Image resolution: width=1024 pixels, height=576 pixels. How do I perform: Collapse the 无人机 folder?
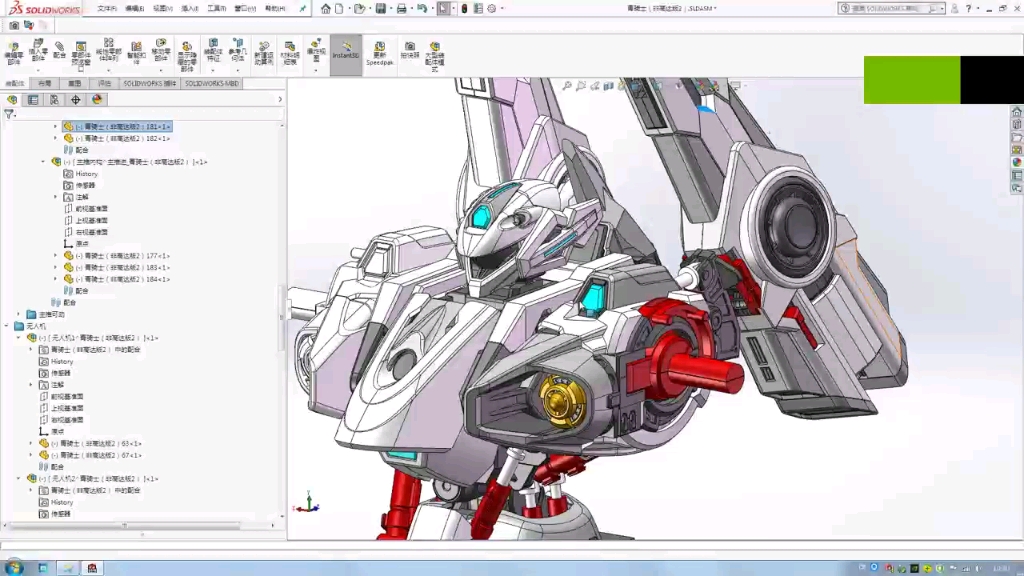click(7, 327)
